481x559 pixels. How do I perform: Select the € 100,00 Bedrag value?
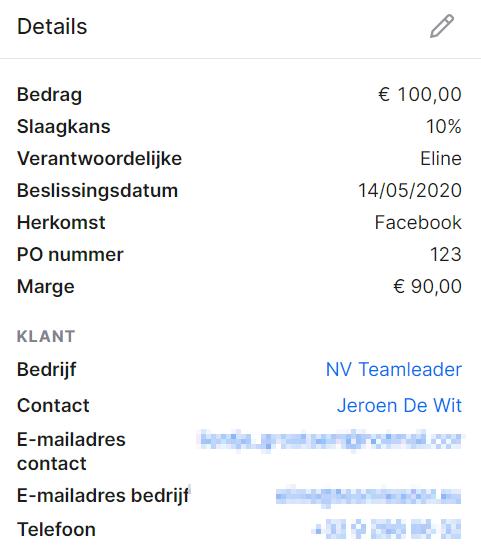coord(420,94)
